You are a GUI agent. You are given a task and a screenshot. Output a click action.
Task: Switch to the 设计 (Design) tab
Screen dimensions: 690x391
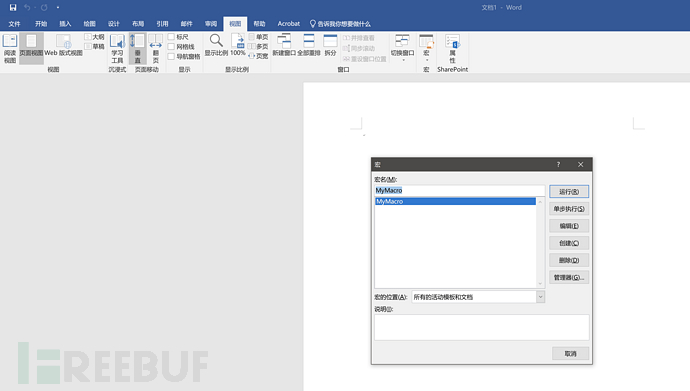coord(114,24)
